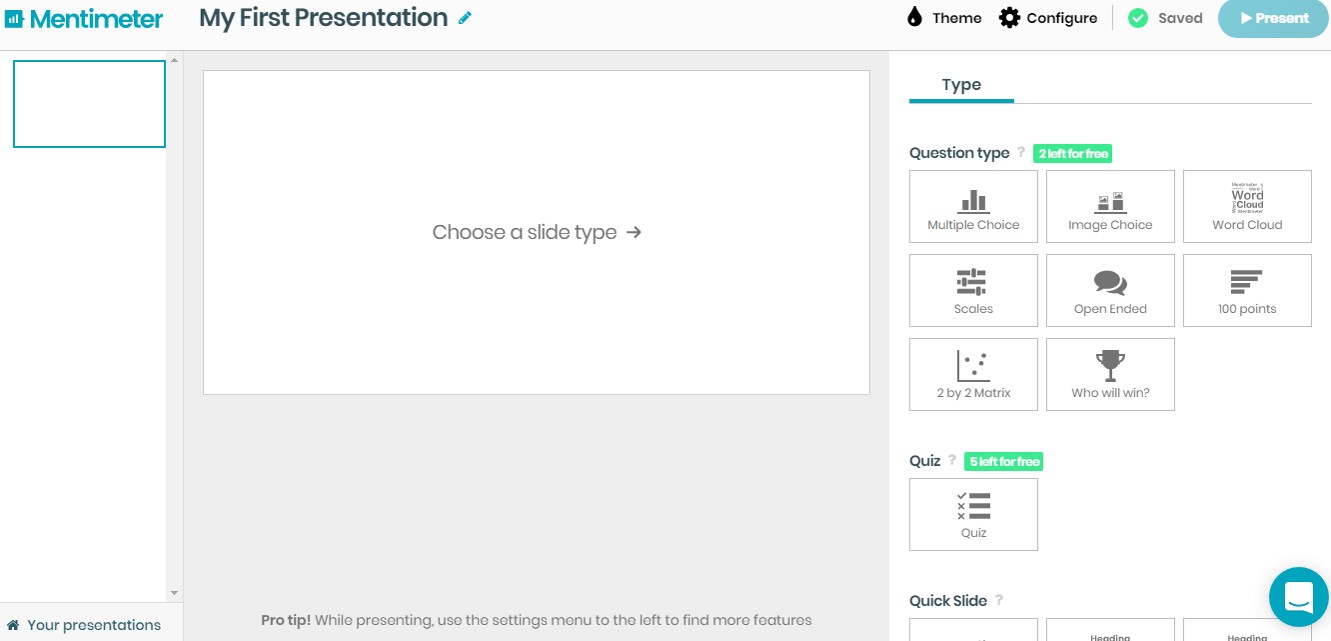Open the Configure menu
1331x641 pixels.
(1048, 18)
